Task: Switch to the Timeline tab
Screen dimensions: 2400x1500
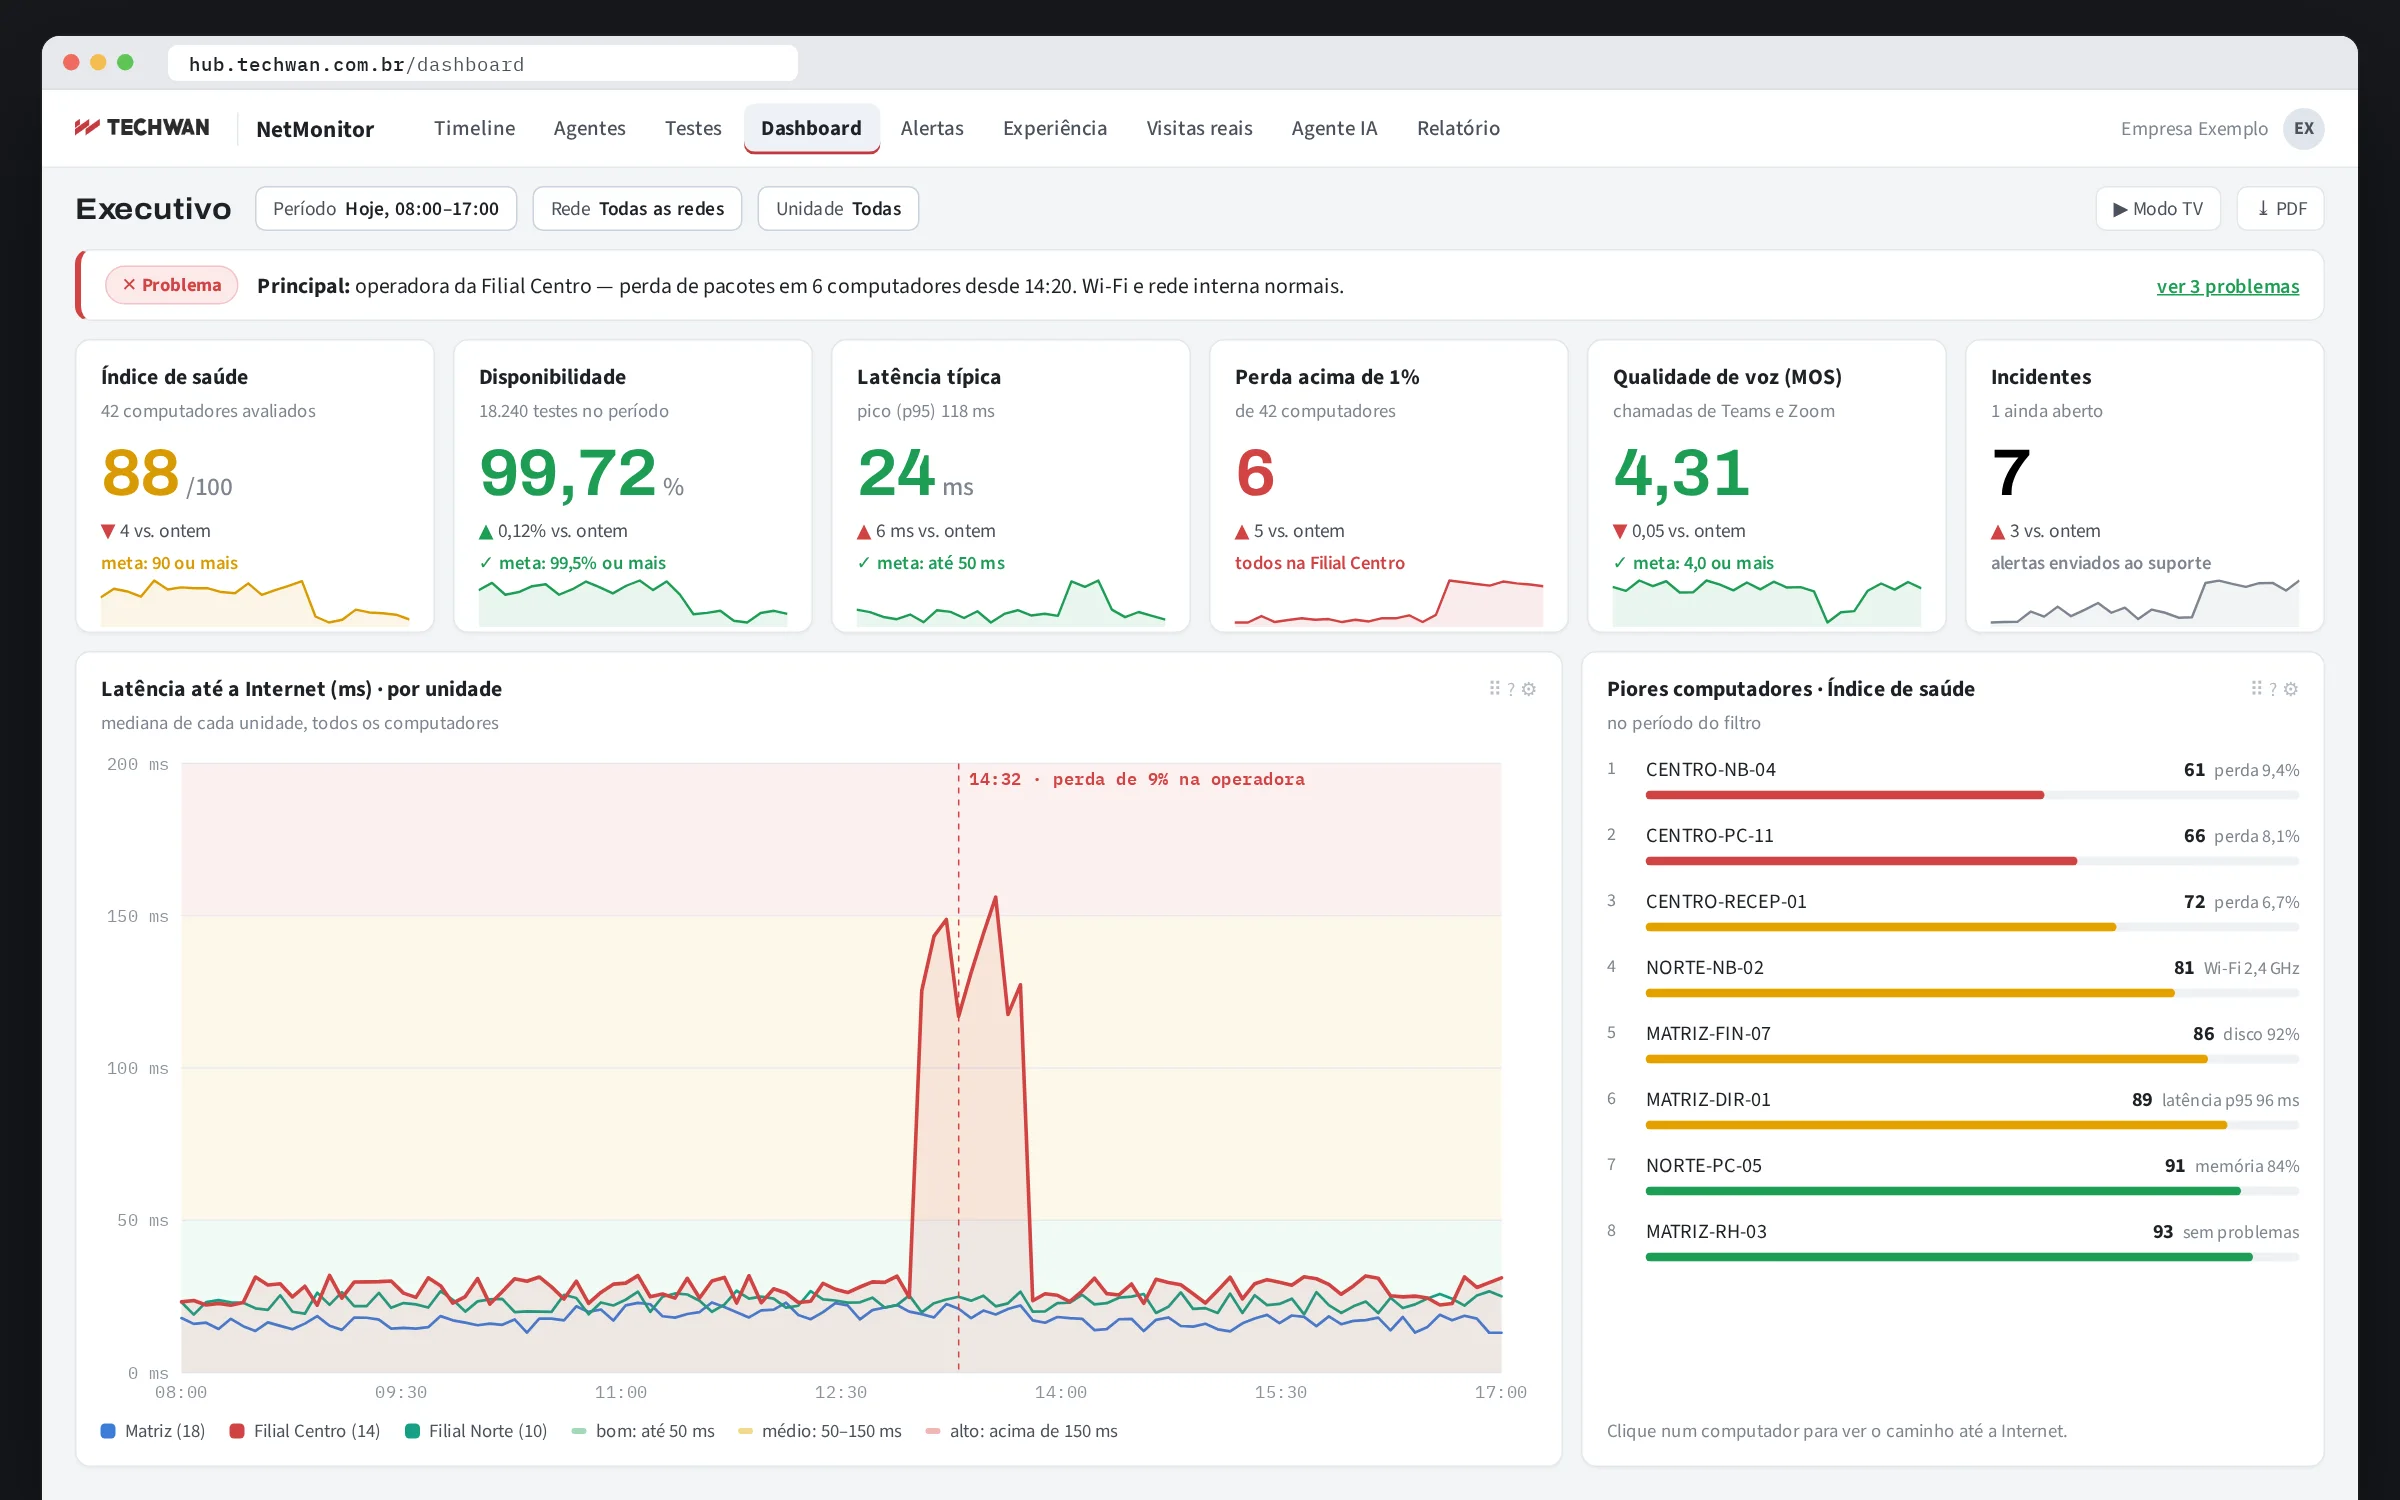Action: click(x=474, y=128)
